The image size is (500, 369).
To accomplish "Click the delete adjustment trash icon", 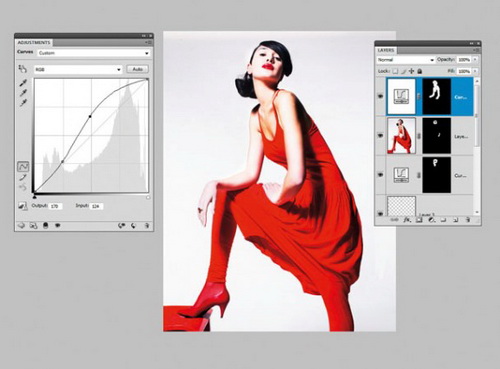I will pos(146,226).
